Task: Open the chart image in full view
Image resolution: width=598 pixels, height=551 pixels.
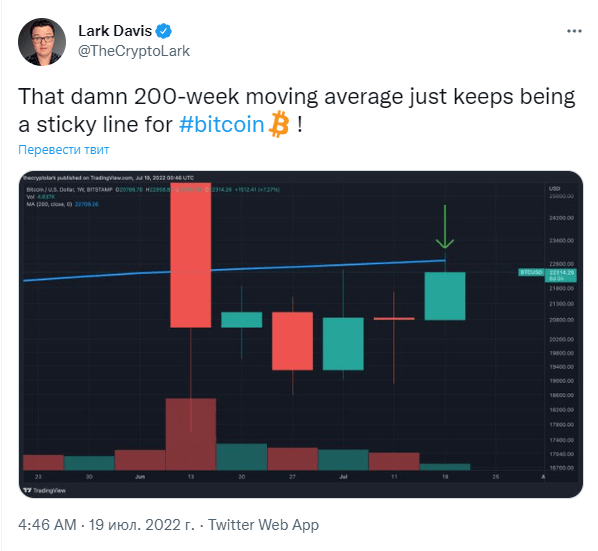Action: [301, 334]
